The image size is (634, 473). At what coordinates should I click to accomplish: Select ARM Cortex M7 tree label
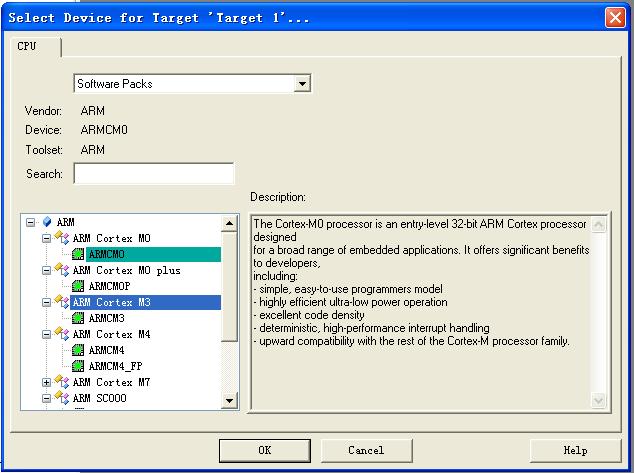112,382
